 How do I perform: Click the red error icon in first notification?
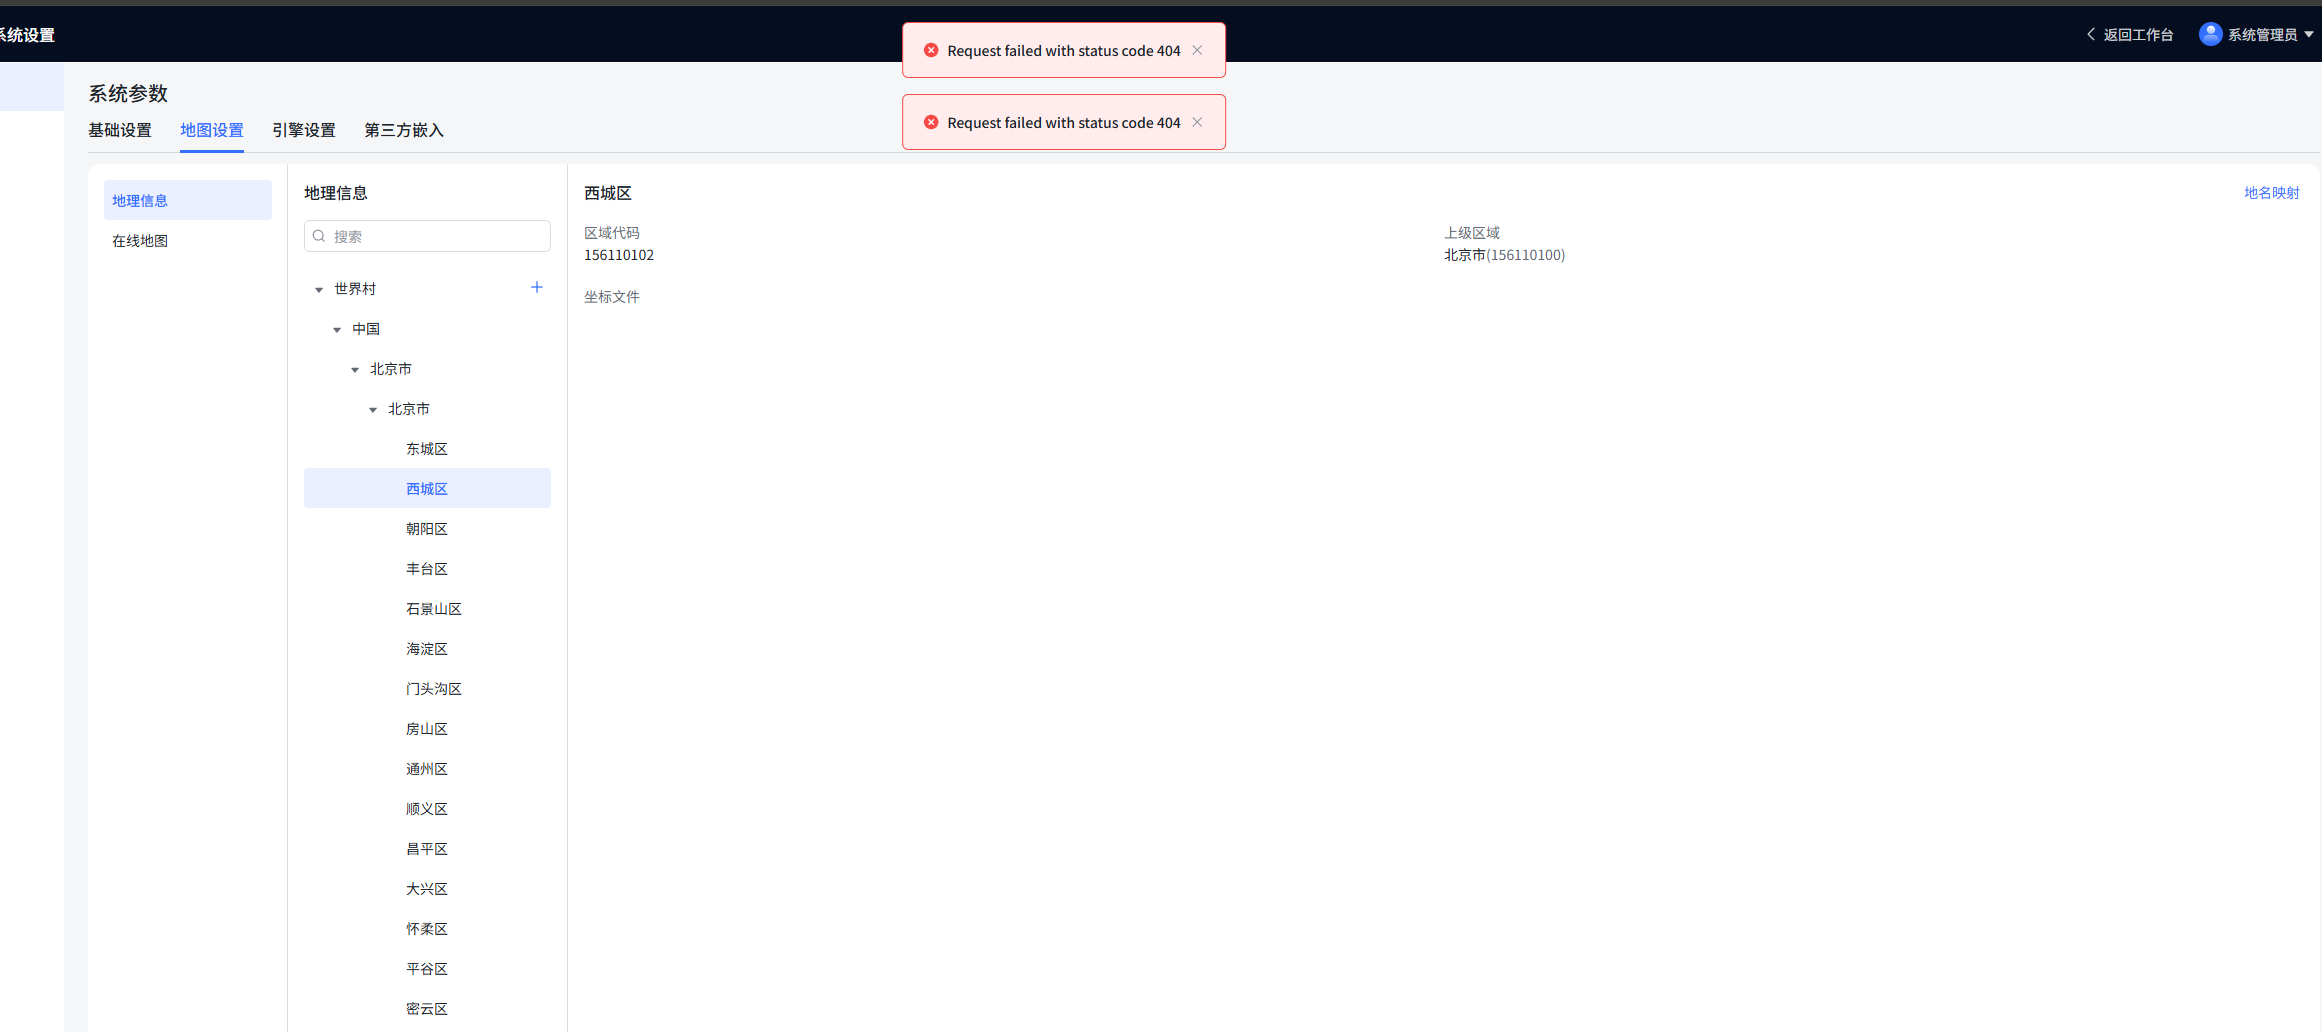931,50
